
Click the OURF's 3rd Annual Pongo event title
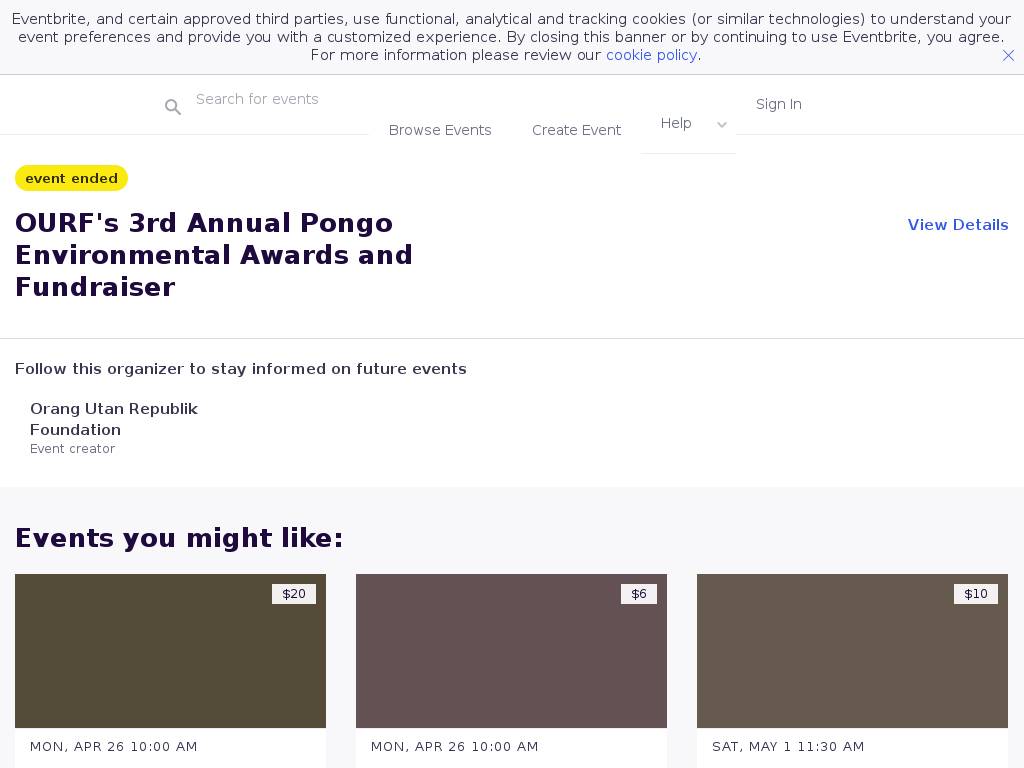tap(214, 255)
